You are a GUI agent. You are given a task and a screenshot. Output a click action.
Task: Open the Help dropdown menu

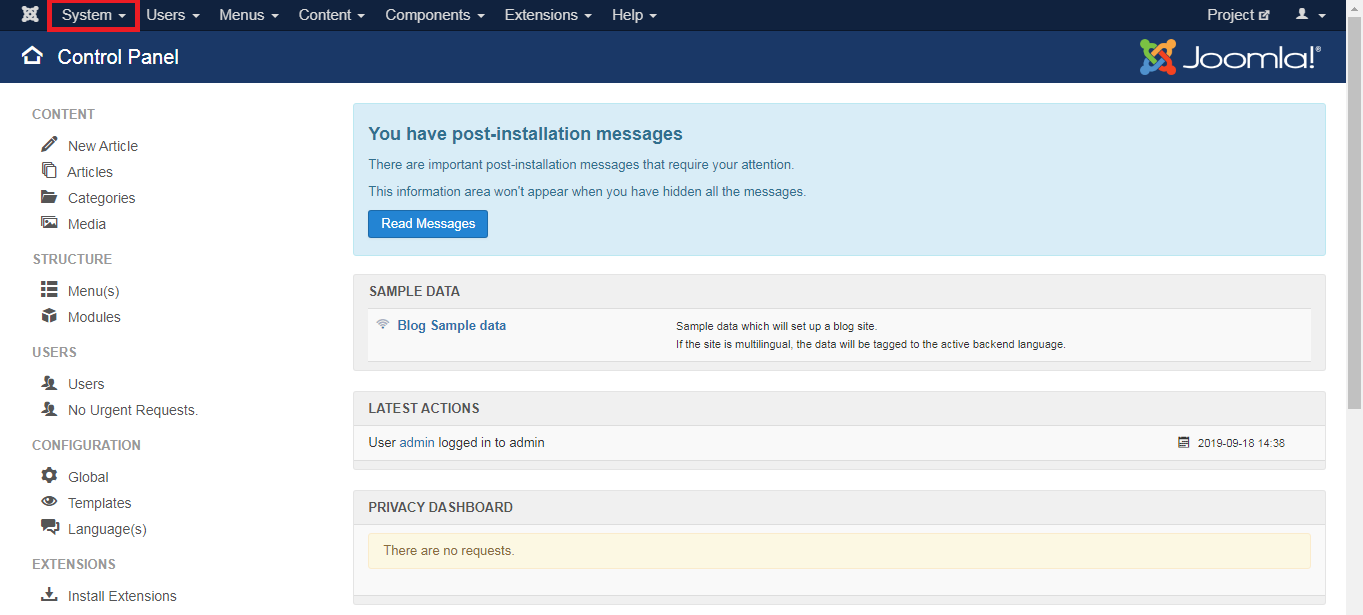point(634,15)
